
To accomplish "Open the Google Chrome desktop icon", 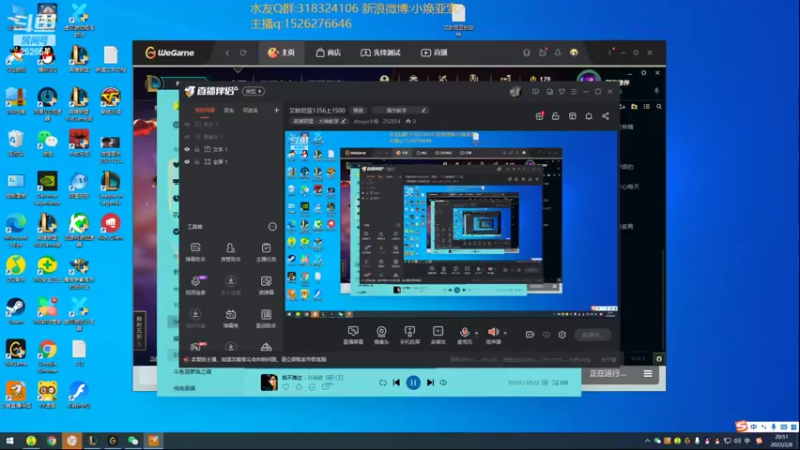I will 47,356.
